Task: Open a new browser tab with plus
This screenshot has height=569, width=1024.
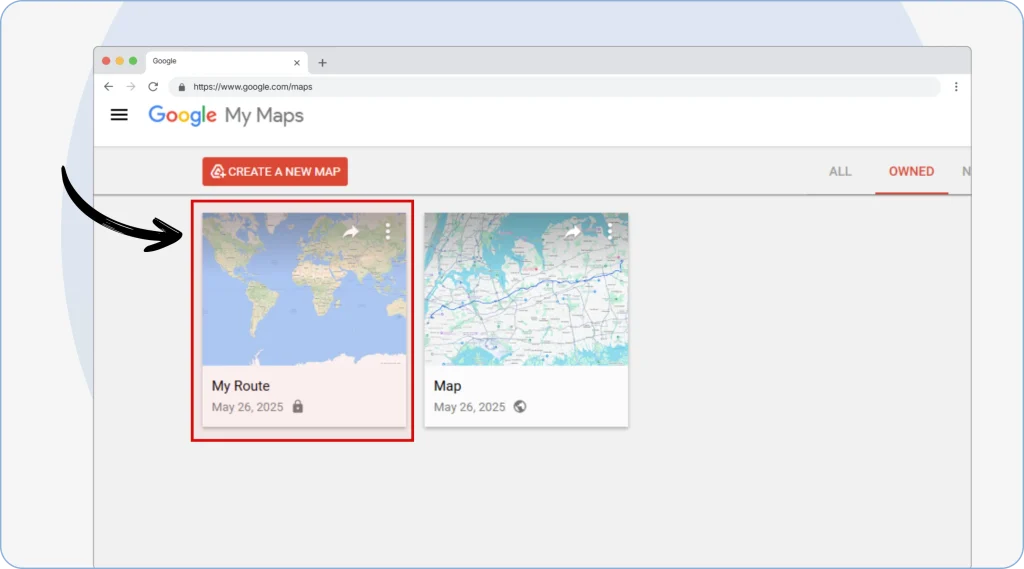Action: click(x=322, y=63)
